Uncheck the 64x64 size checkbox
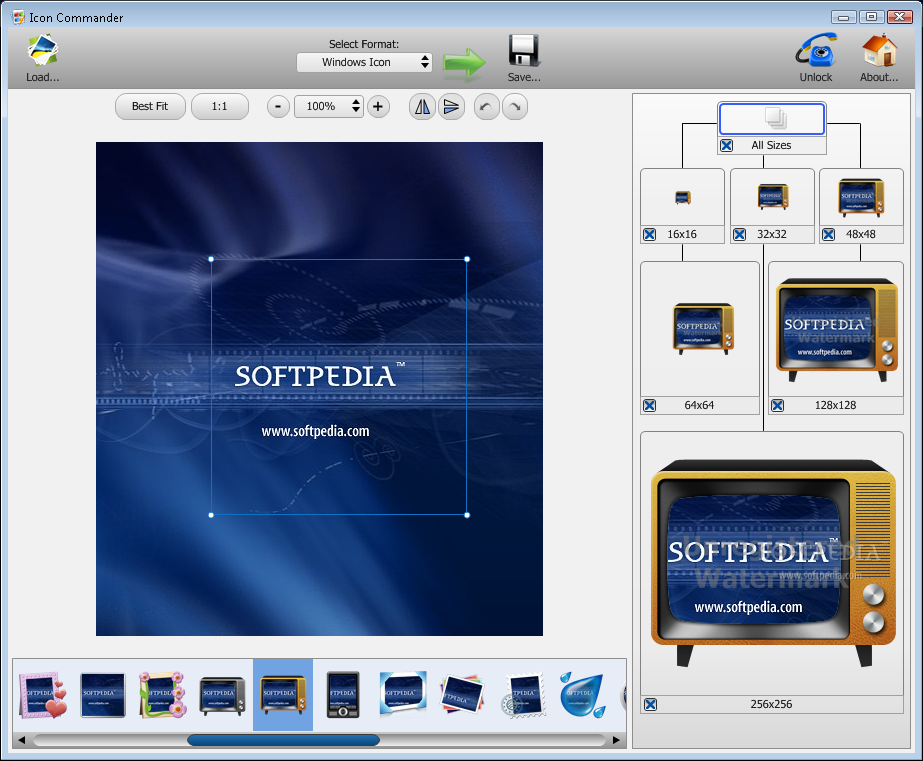Viewport: 923px width, 761px height. [649, 406]
